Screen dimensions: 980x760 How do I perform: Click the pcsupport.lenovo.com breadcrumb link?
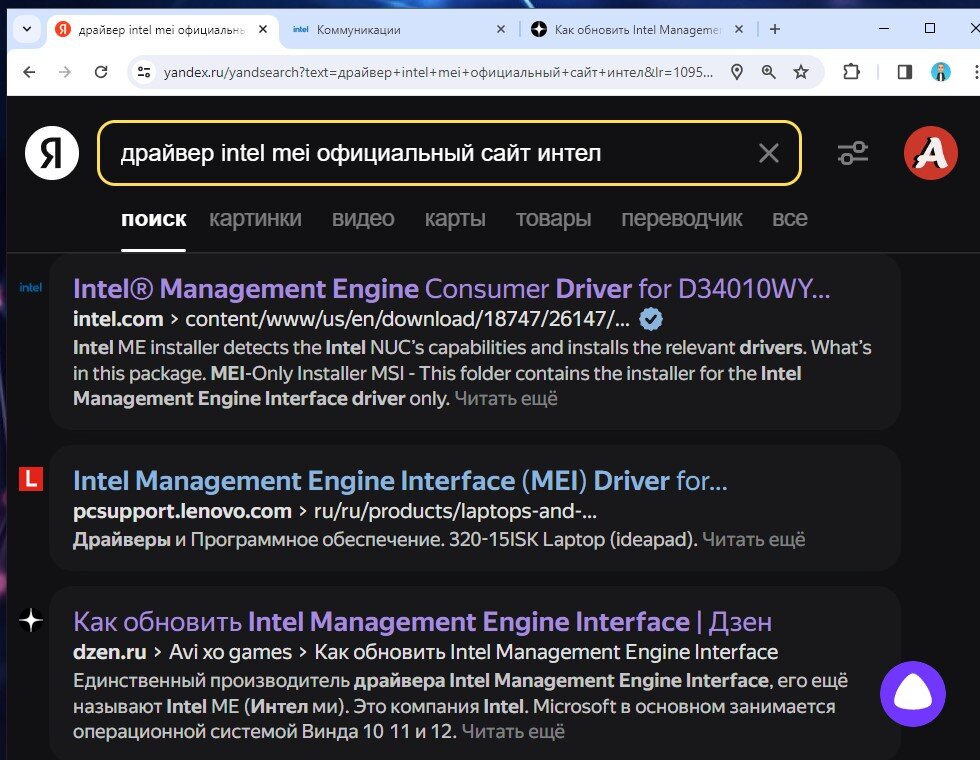182,511
